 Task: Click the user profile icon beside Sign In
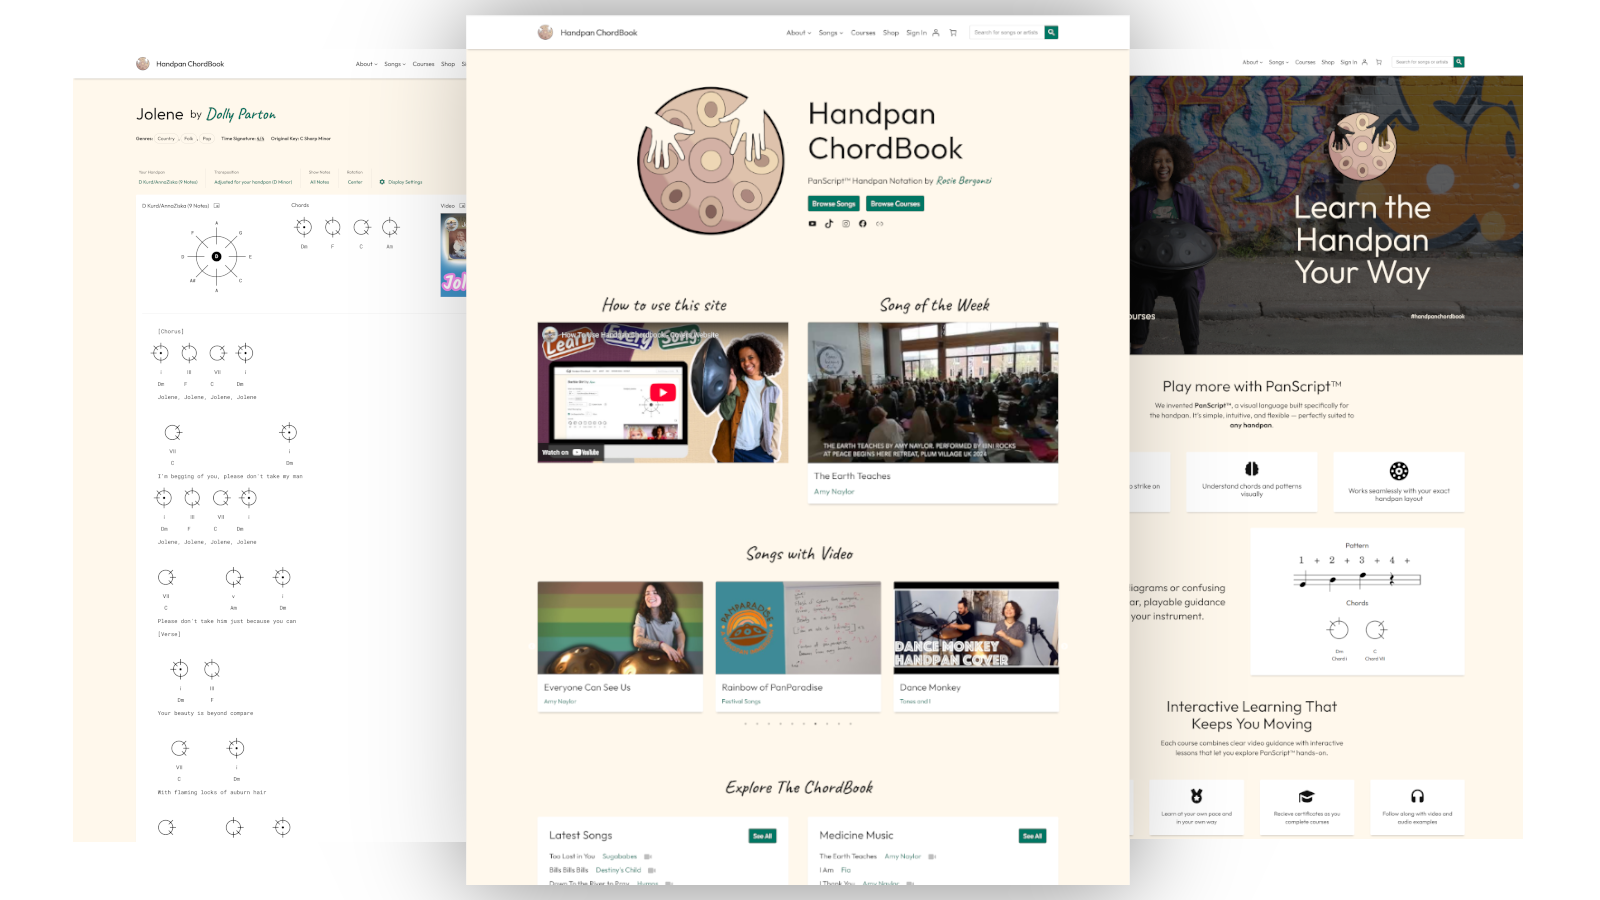tap(936, 32)
